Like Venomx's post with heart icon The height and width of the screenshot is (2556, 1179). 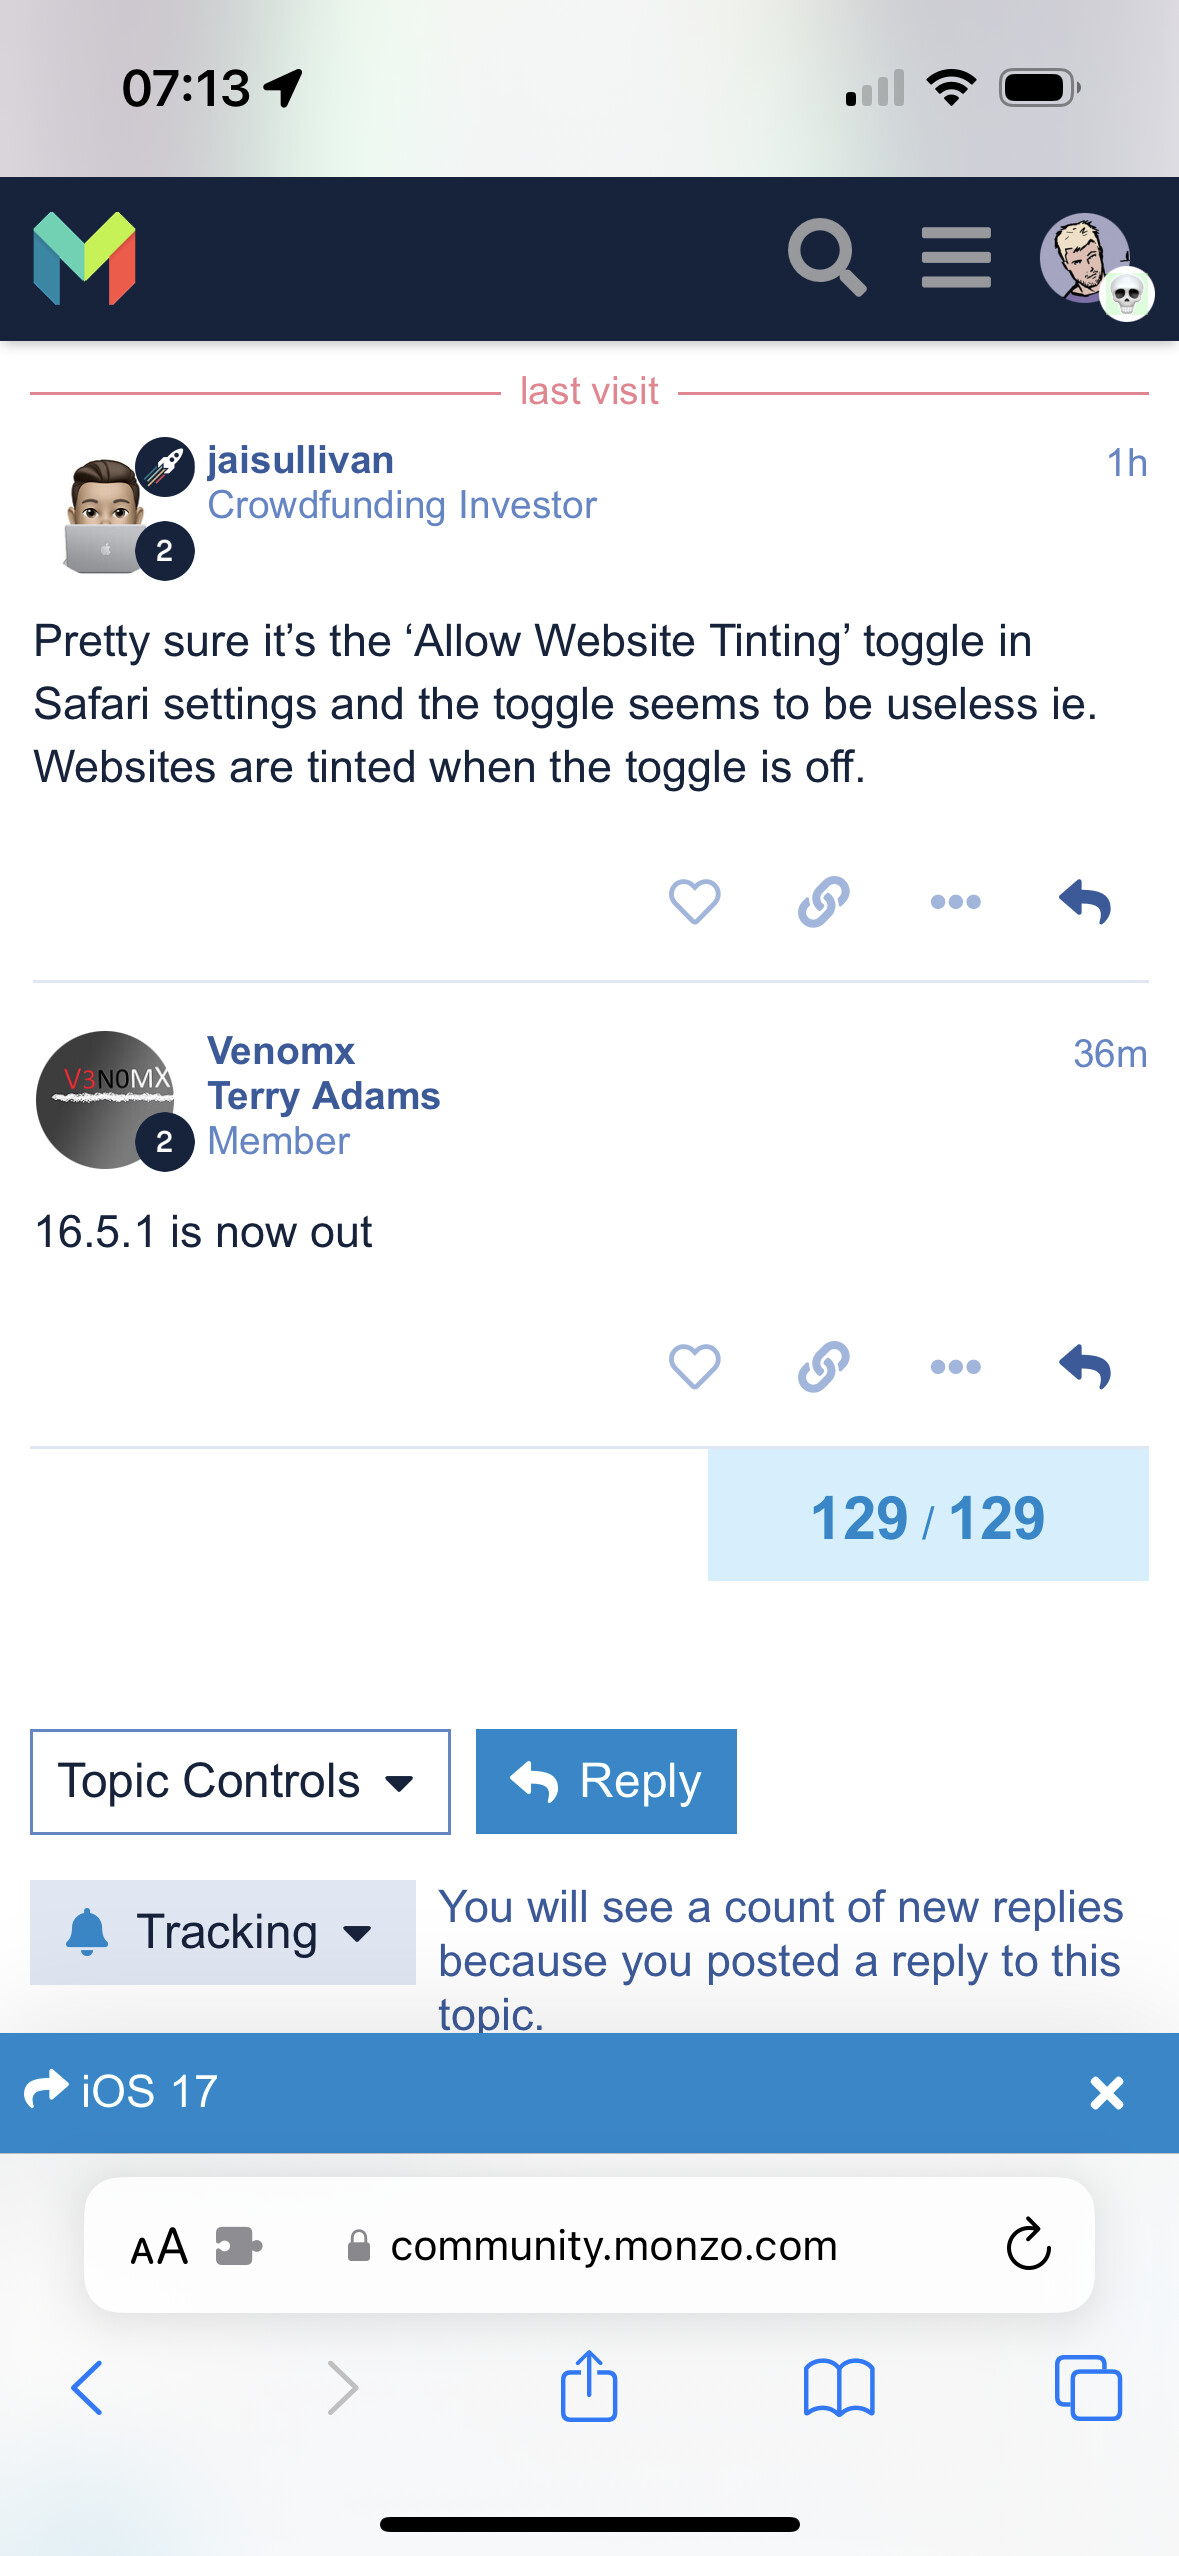pyautogui.click(x=694, y=1367)
